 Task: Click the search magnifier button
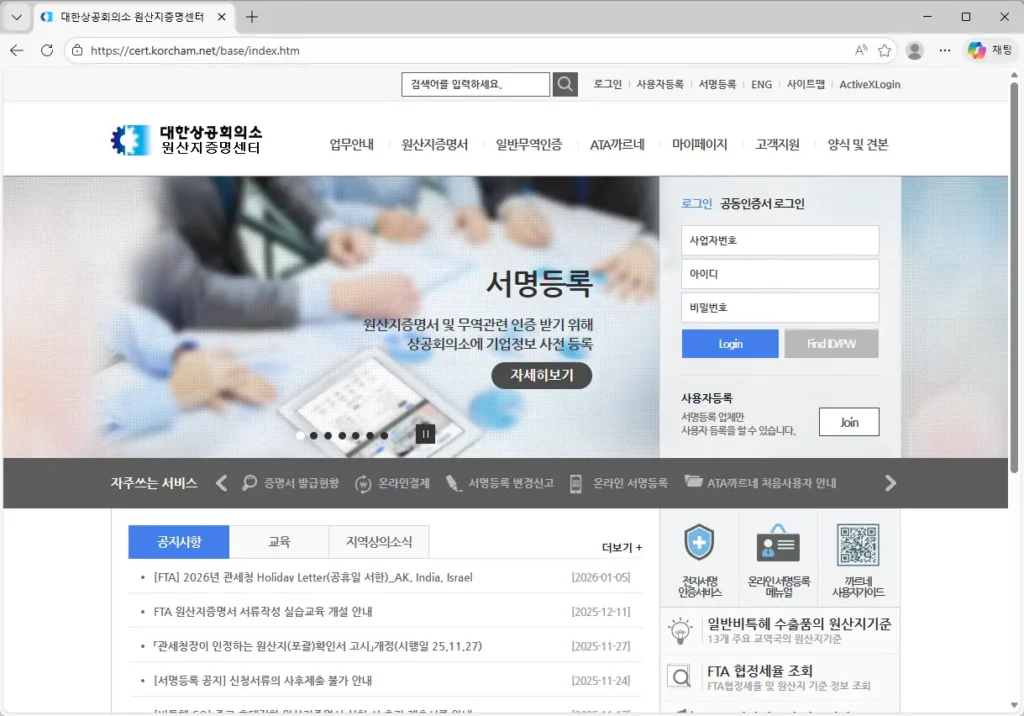tap(565, 84)
